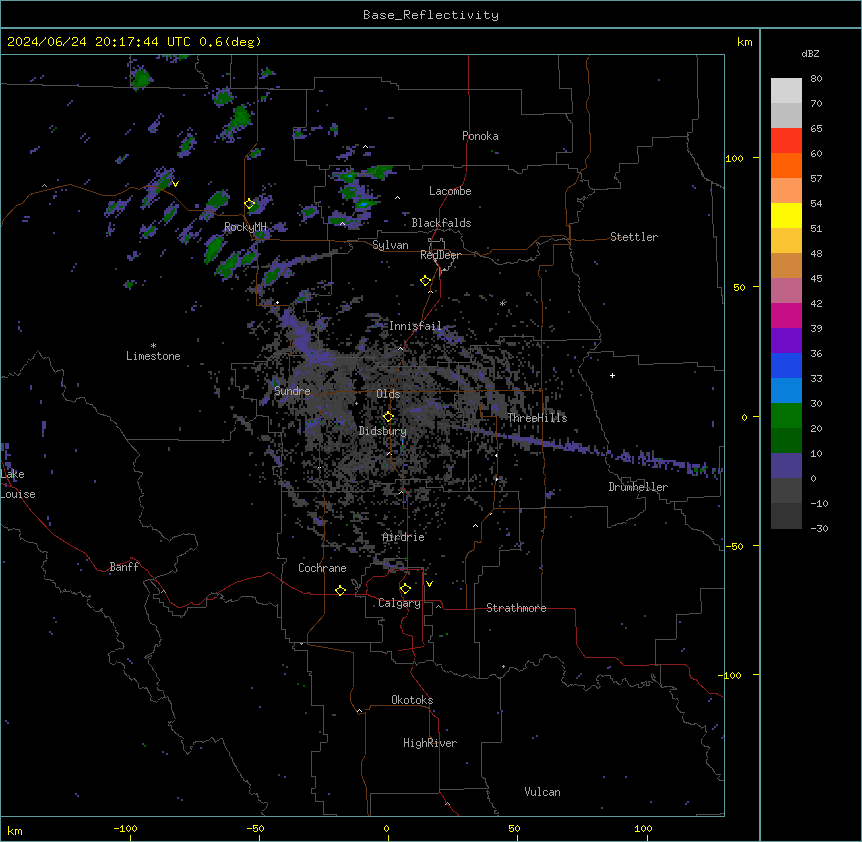Viewport: 862px width, 842px height.
Task: Click the -100 tick on bottom axis
Action: coord(125,828)
